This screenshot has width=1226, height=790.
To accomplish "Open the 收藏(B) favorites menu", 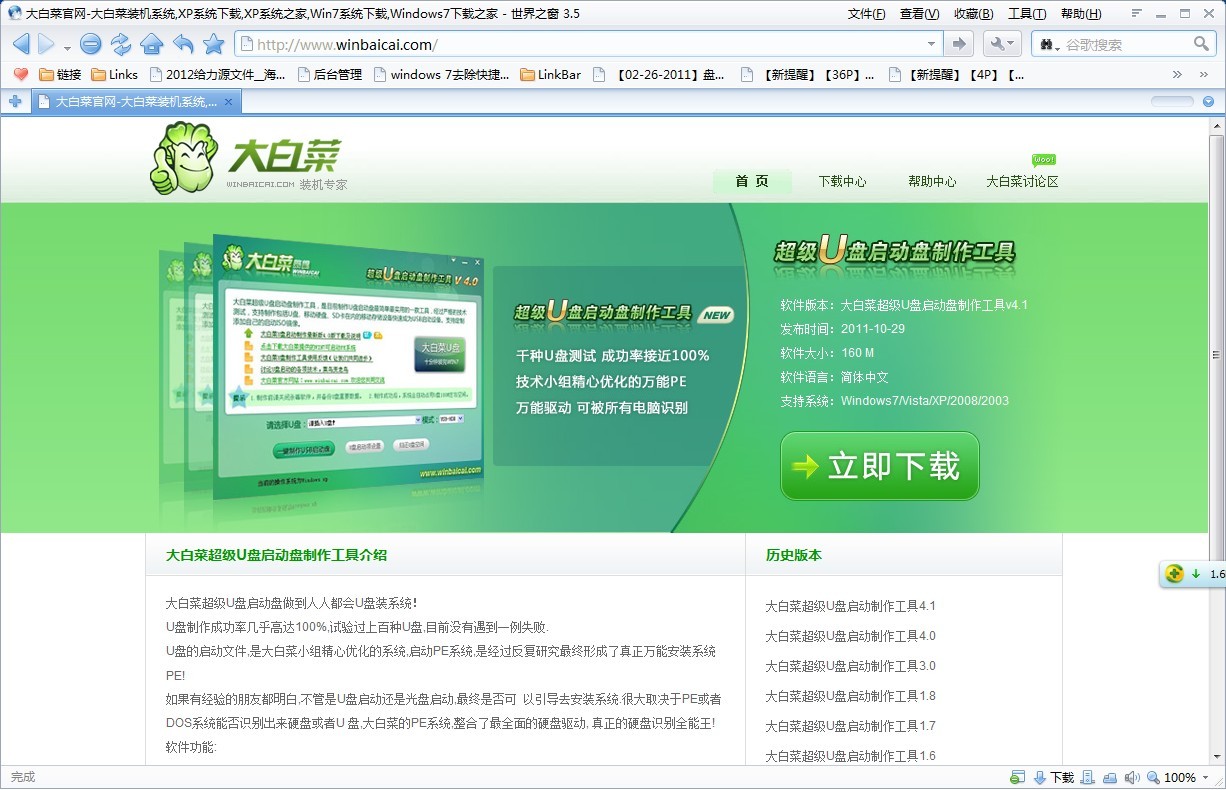I will (x=973, y=14).
